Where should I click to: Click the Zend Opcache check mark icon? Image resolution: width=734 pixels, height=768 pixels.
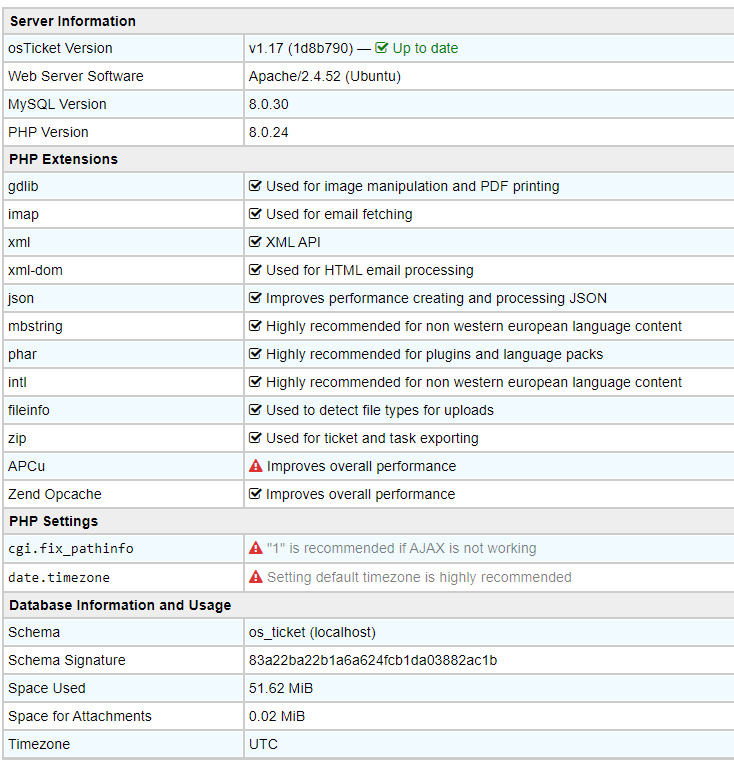tap(255, 494)
